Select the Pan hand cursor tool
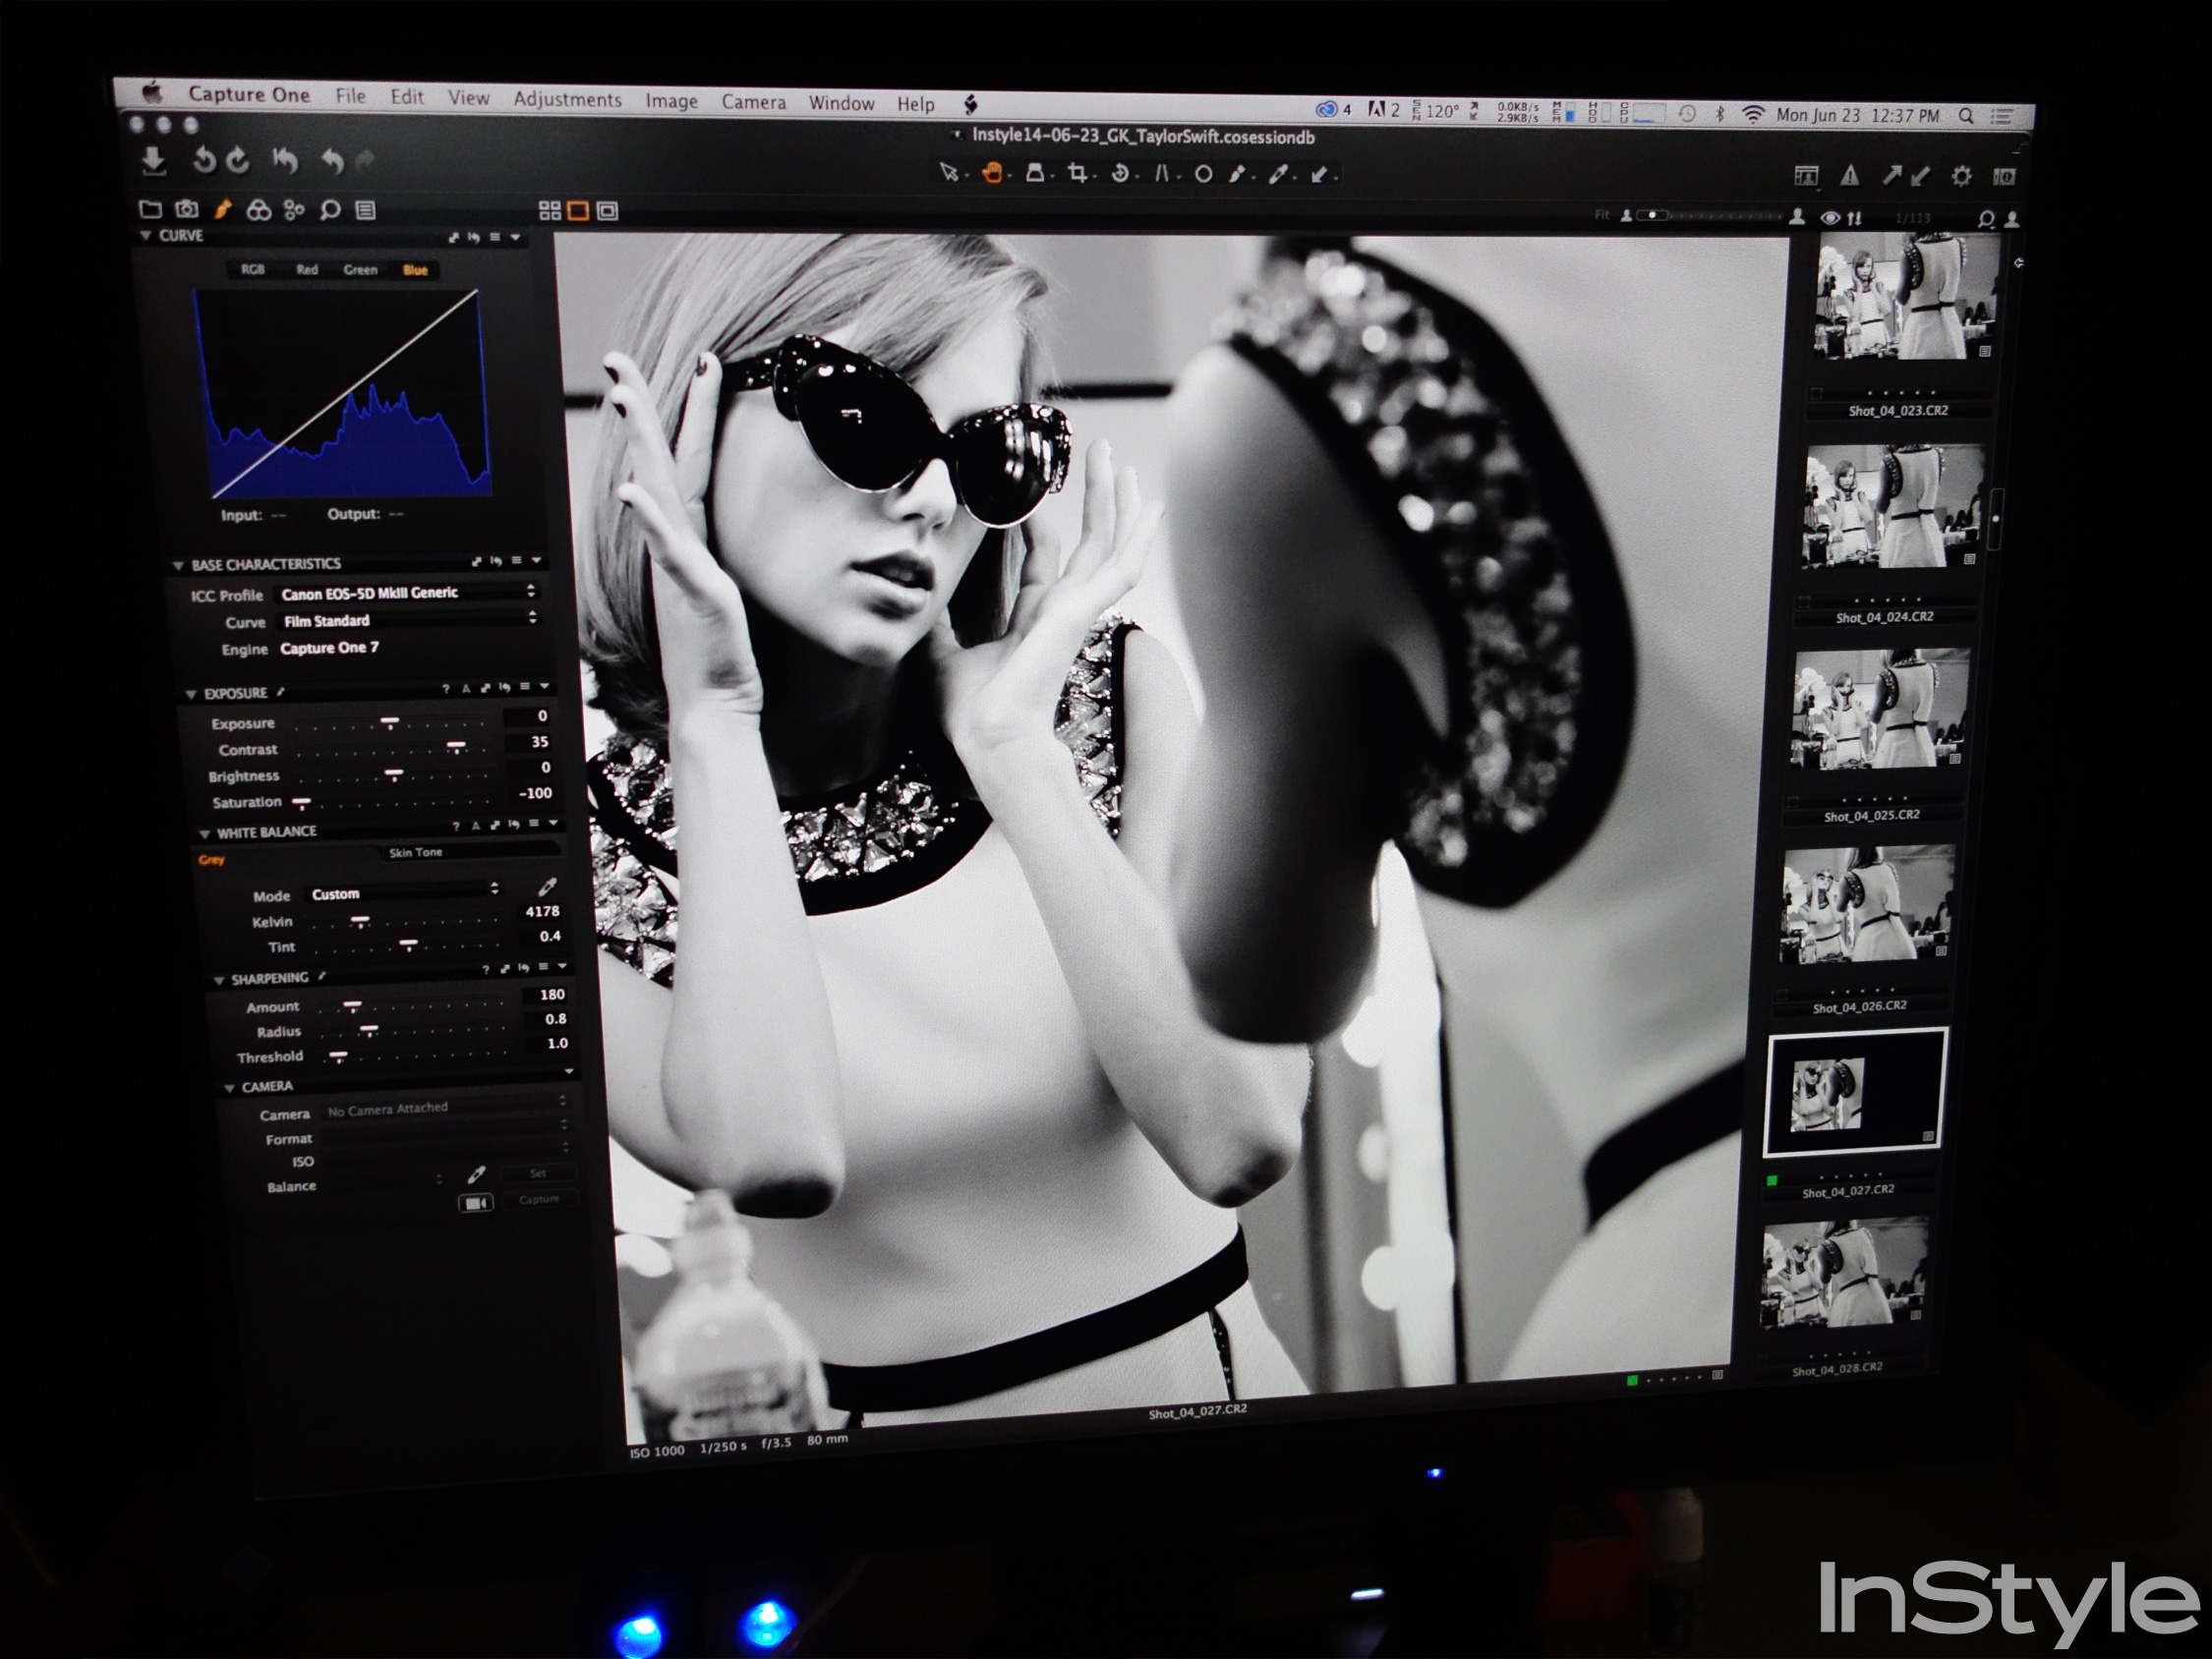This screenshot has height=1659, width=2212. [x=991, y=172]
